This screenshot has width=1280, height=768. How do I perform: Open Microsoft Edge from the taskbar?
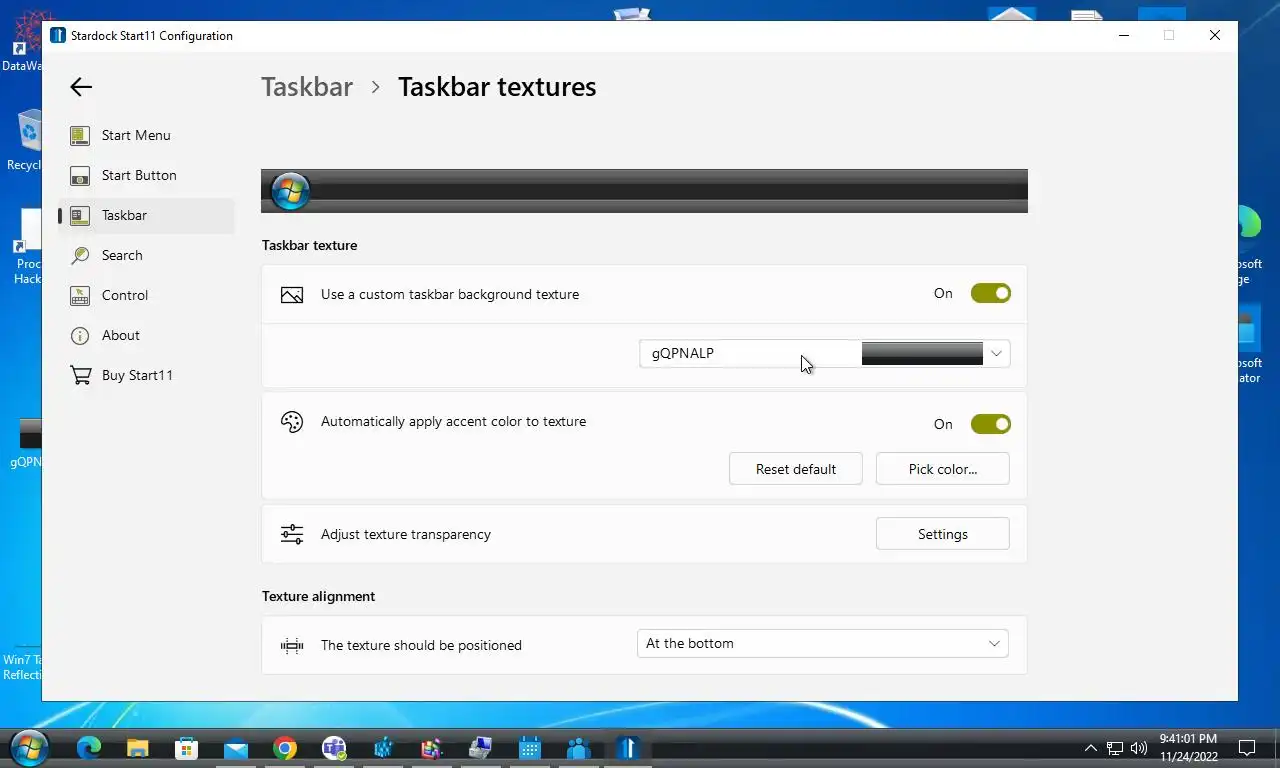tap(89, 748)
